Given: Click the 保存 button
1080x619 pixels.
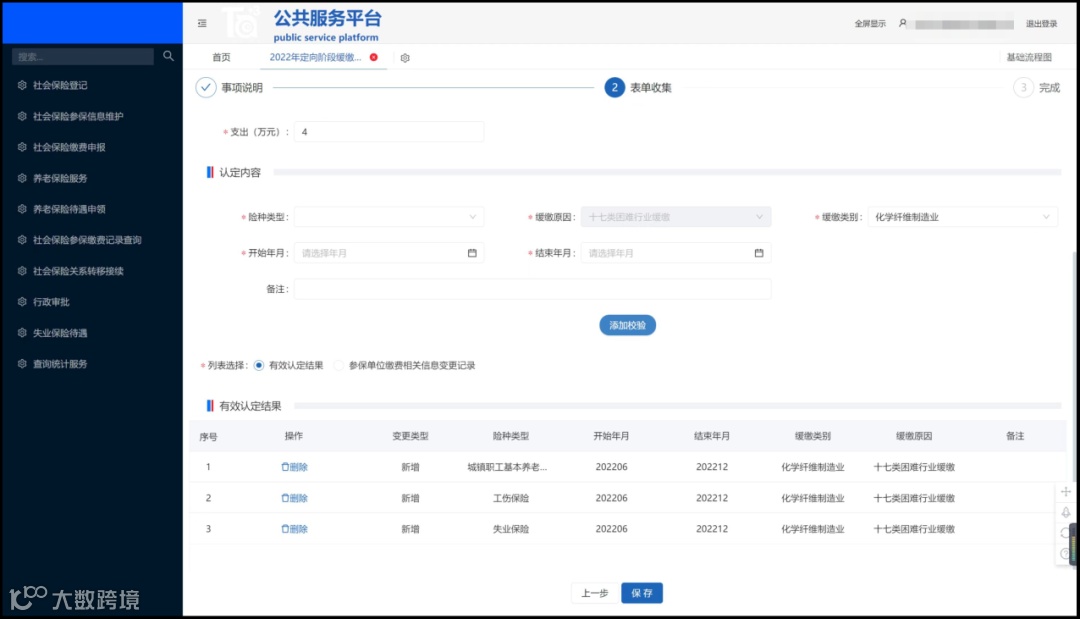Looking at the screenshot, I should tap(642, 593).
